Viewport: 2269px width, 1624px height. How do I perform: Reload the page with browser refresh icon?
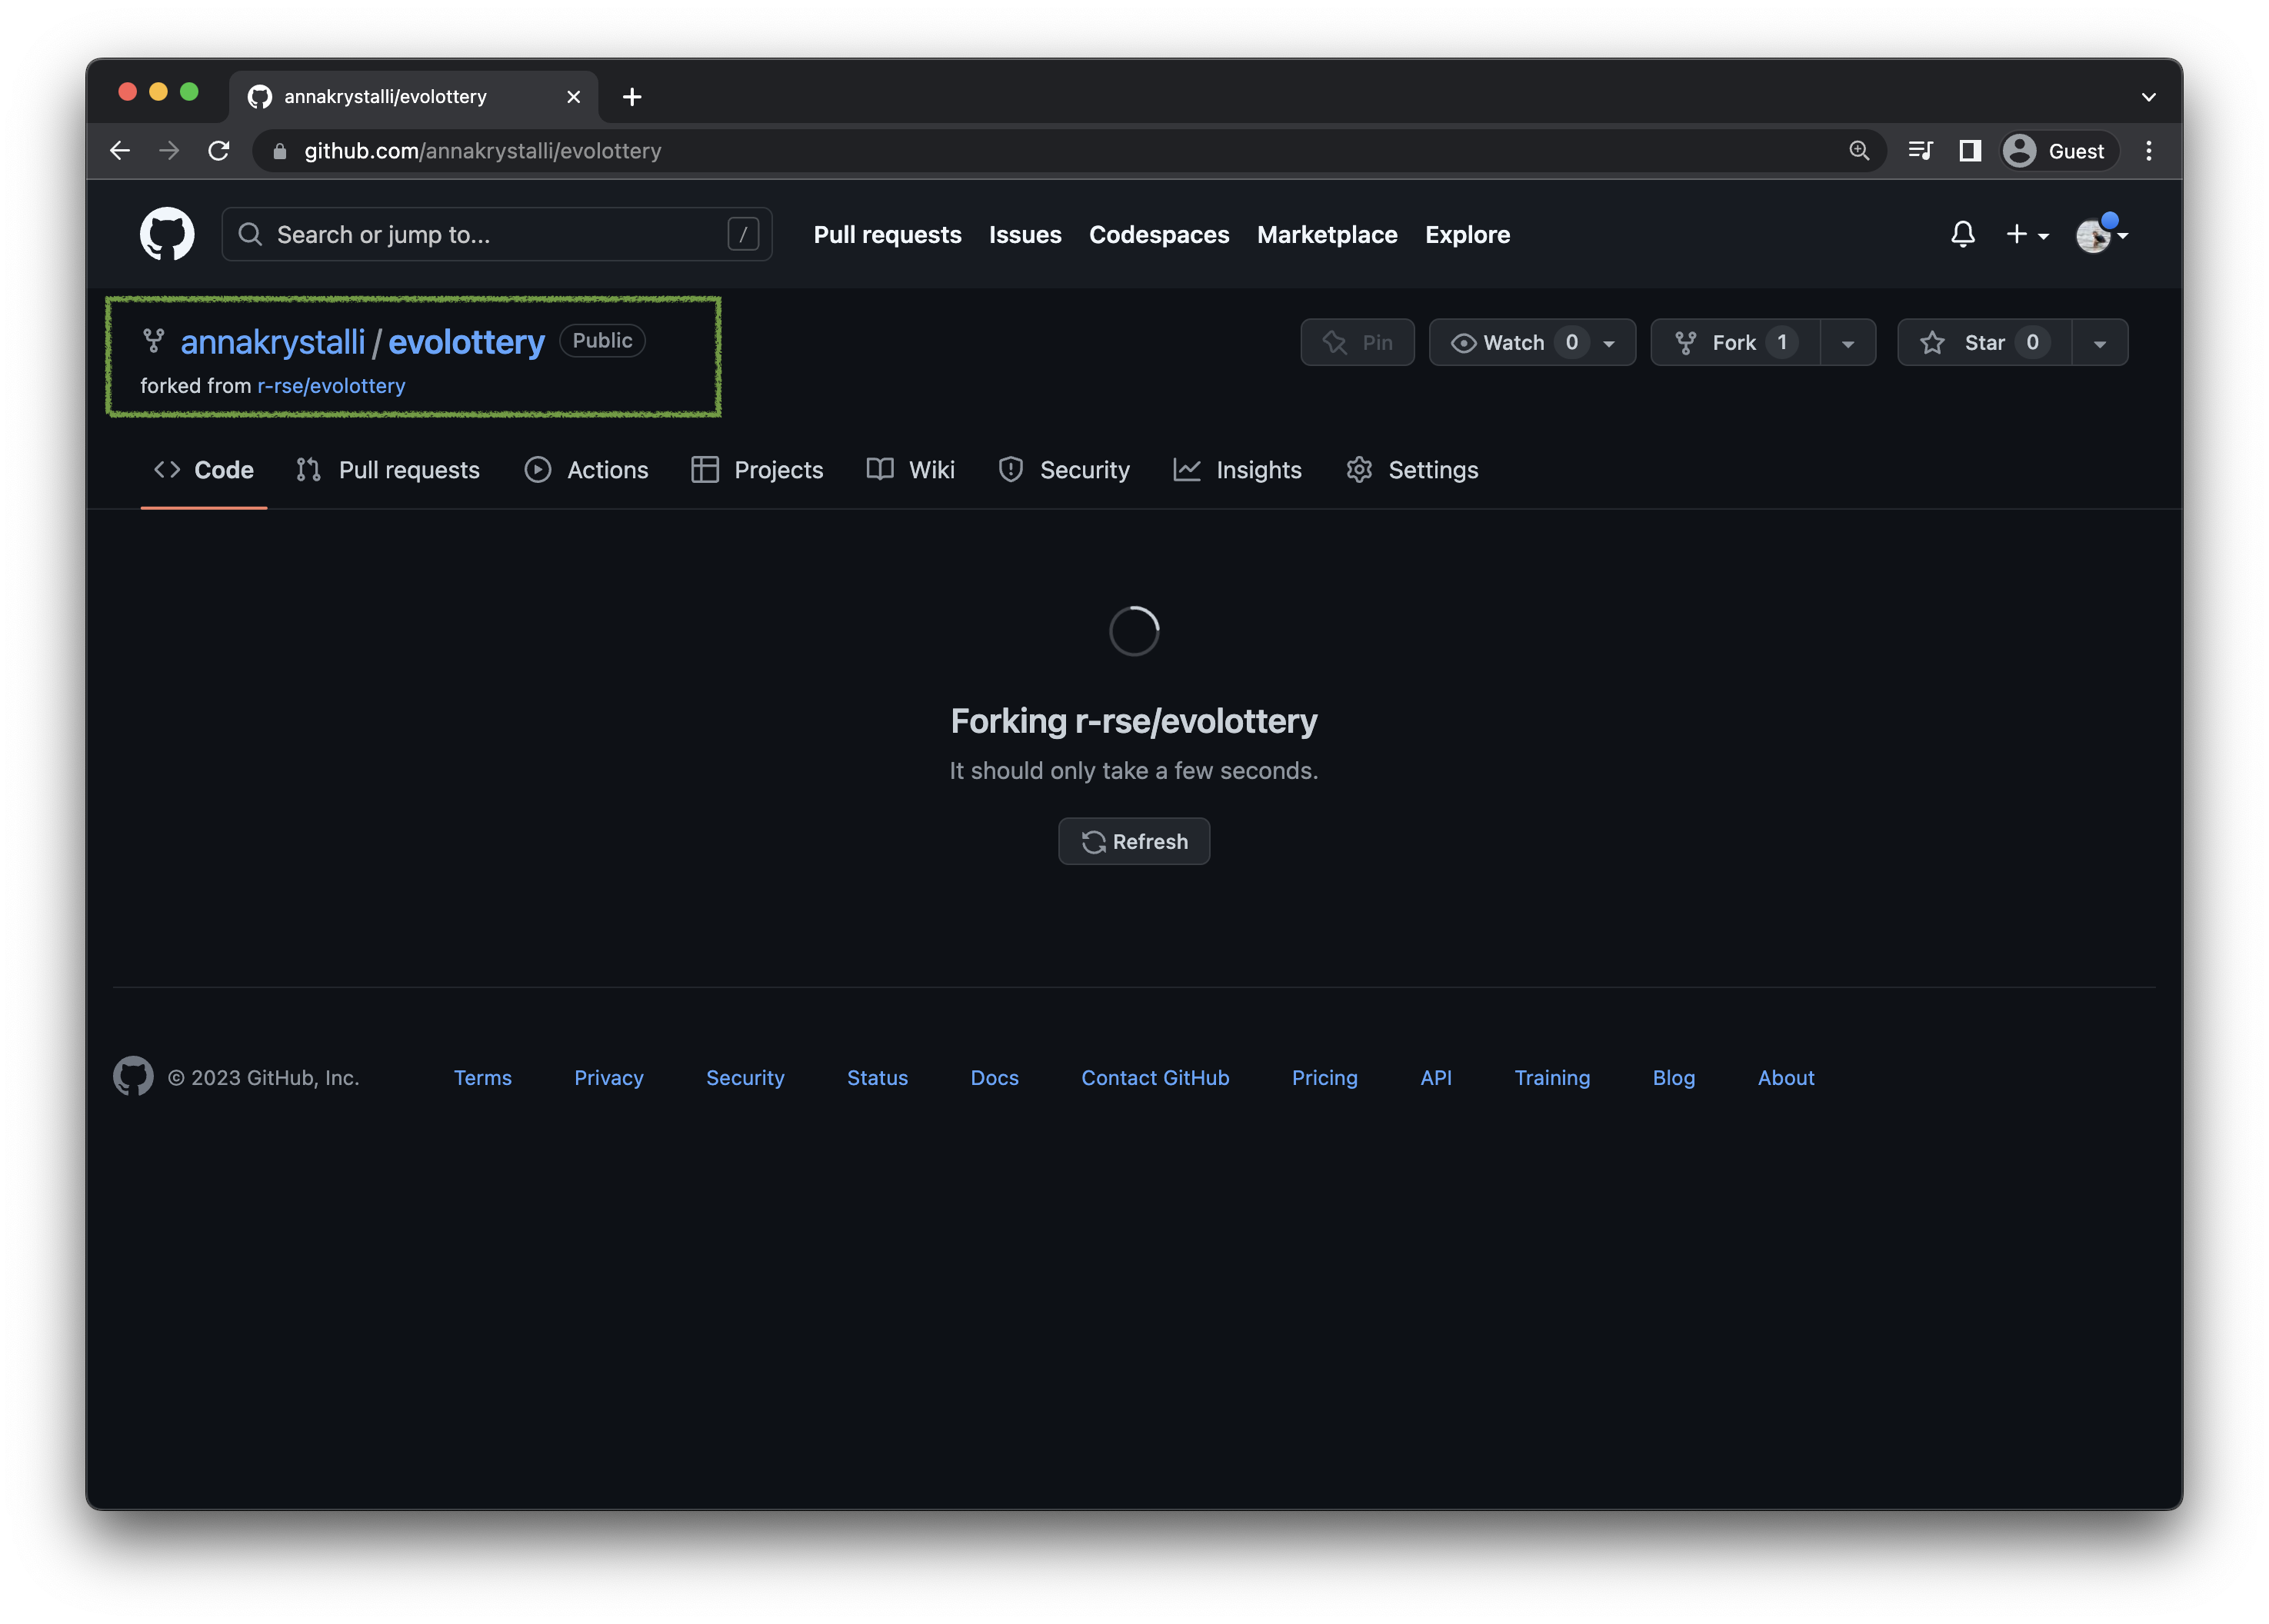[219, 151]
